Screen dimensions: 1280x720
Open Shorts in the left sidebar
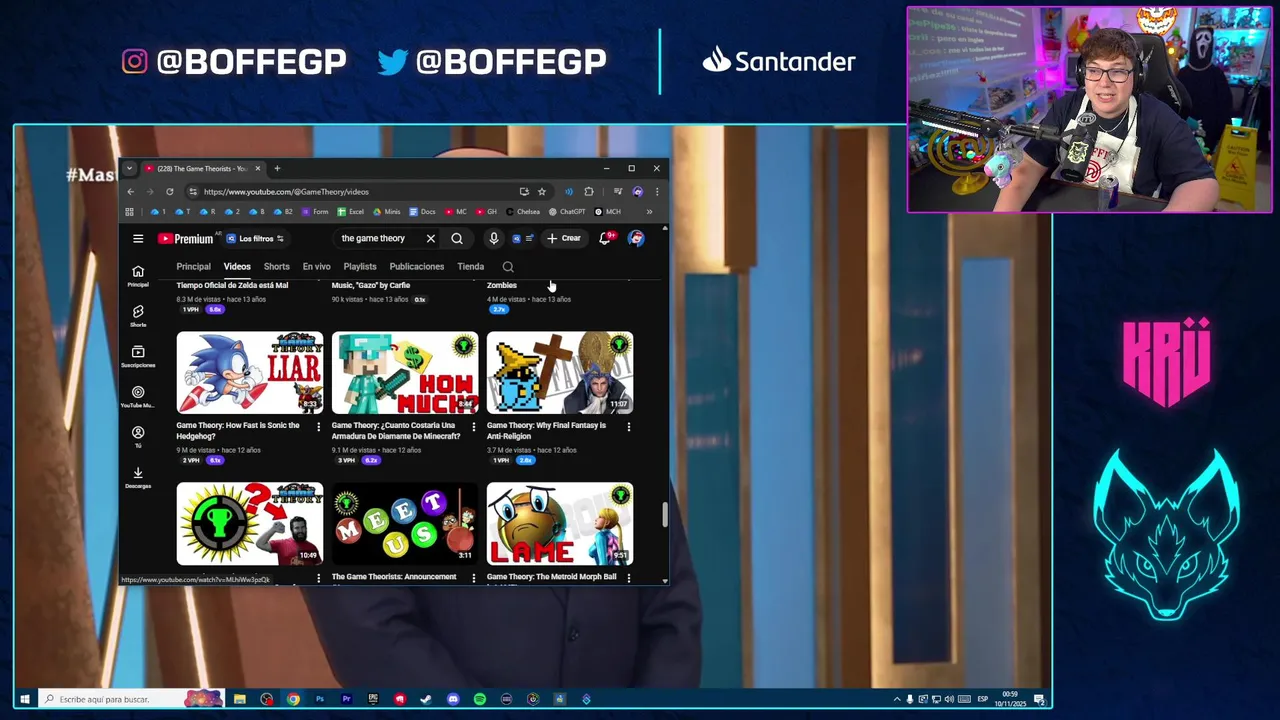[x=138, y=316]
